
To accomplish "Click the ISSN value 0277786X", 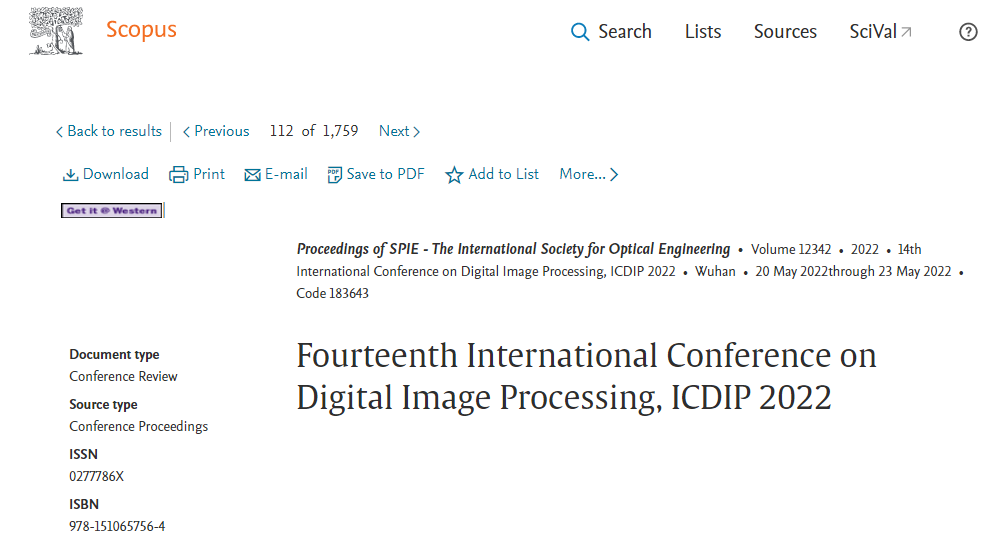I will pyautogui.click(x=96, y=476).
